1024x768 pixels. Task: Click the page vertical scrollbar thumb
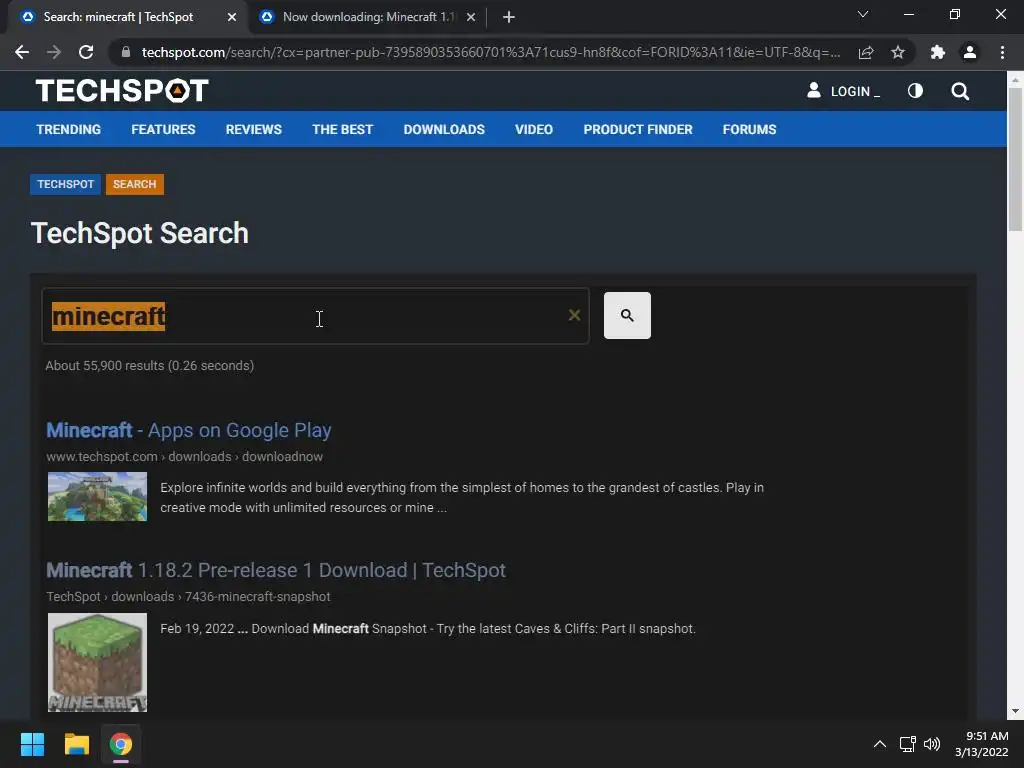(x=1015, y=159)
